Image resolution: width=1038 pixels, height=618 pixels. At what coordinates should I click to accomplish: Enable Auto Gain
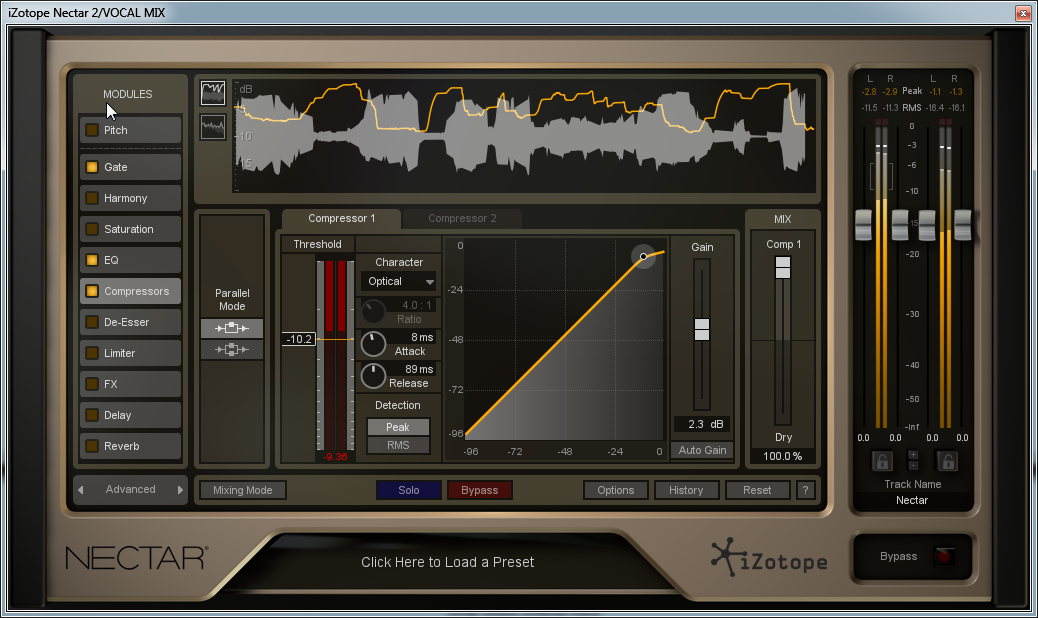tap(702, 450)
